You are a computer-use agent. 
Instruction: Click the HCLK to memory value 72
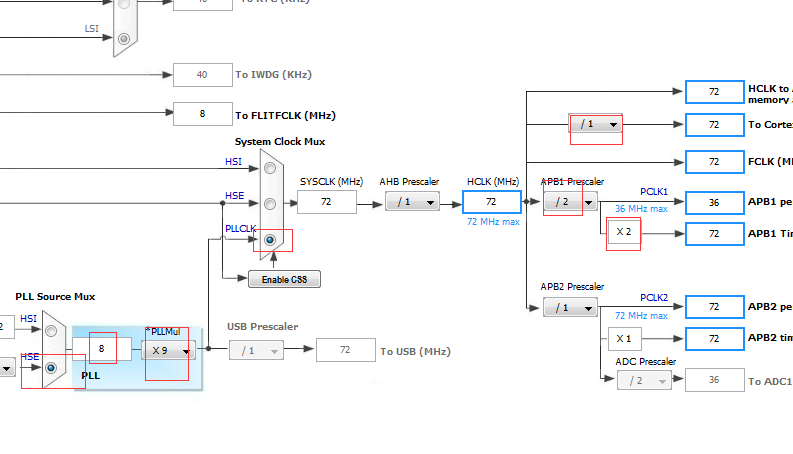715,92
